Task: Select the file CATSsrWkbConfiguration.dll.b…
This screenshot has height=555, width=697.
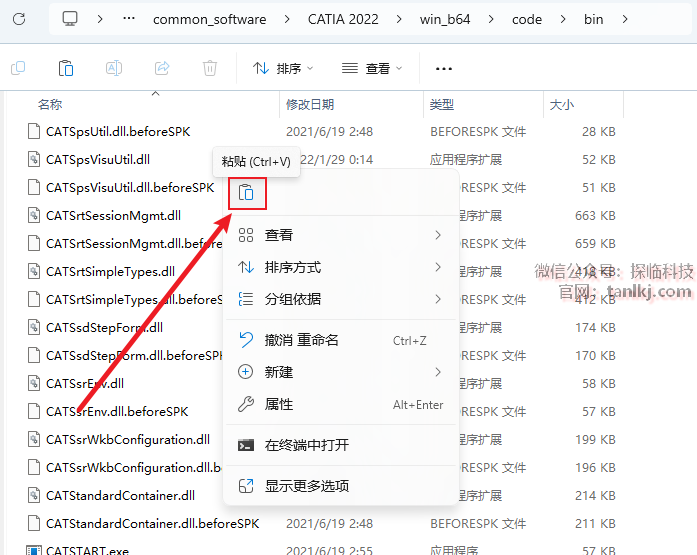Action: click(x=134, y=467)
